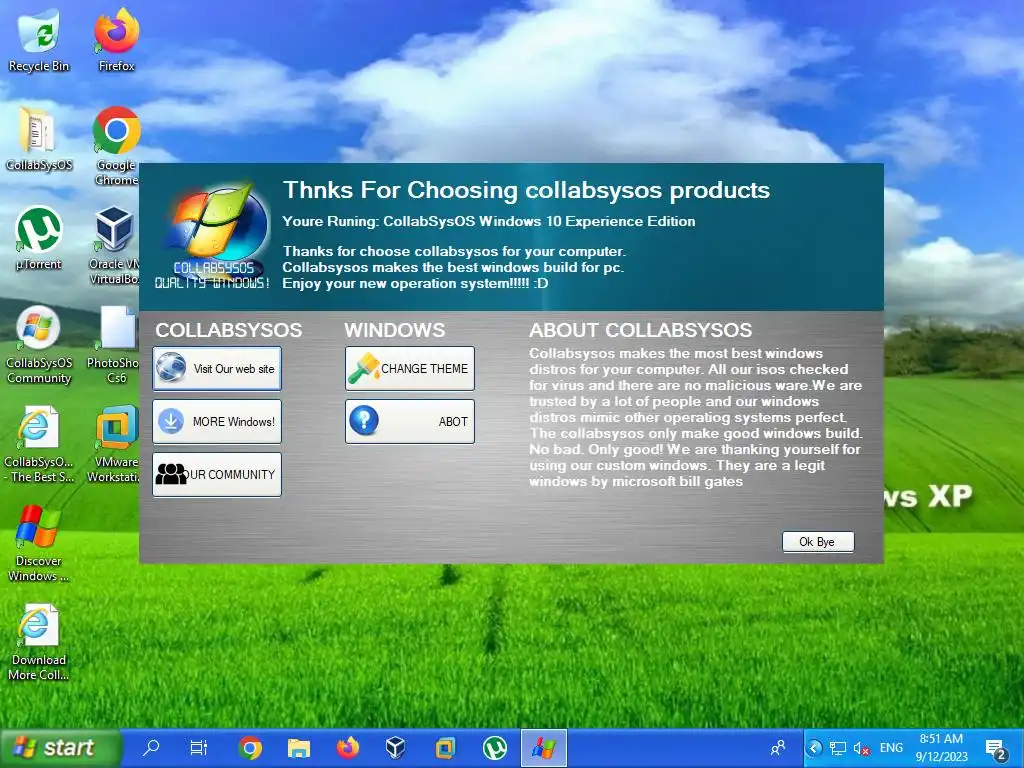Open CollabSysOS Community desktop shortcut
The width and height of the screenshot is (1024, 768).
coord(39,344)
